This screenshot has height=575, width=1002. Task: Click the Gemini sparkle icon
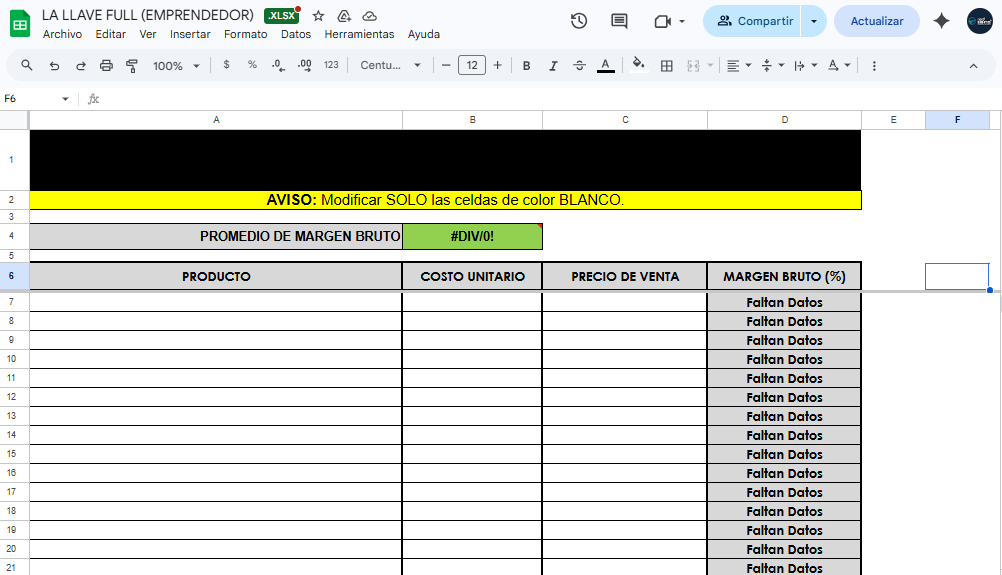point(941,21)
